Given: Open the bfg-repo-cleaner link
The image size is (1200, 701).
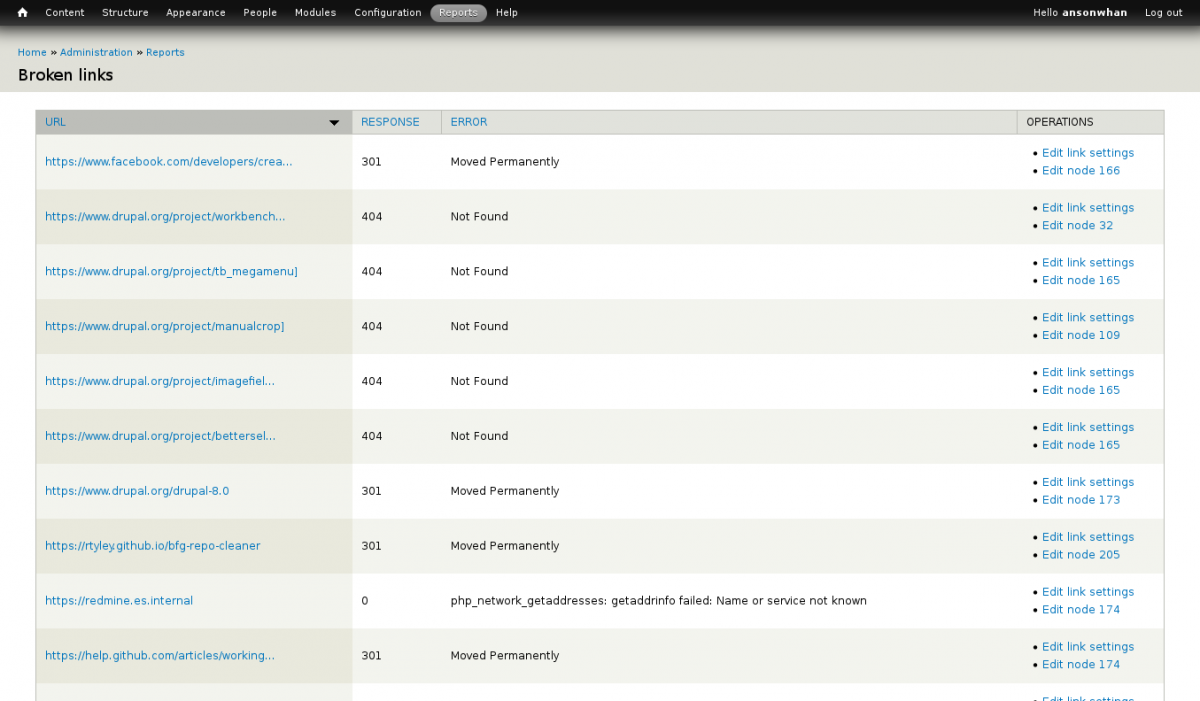Looking at the screenshot, I should click(x=152, y=547).
